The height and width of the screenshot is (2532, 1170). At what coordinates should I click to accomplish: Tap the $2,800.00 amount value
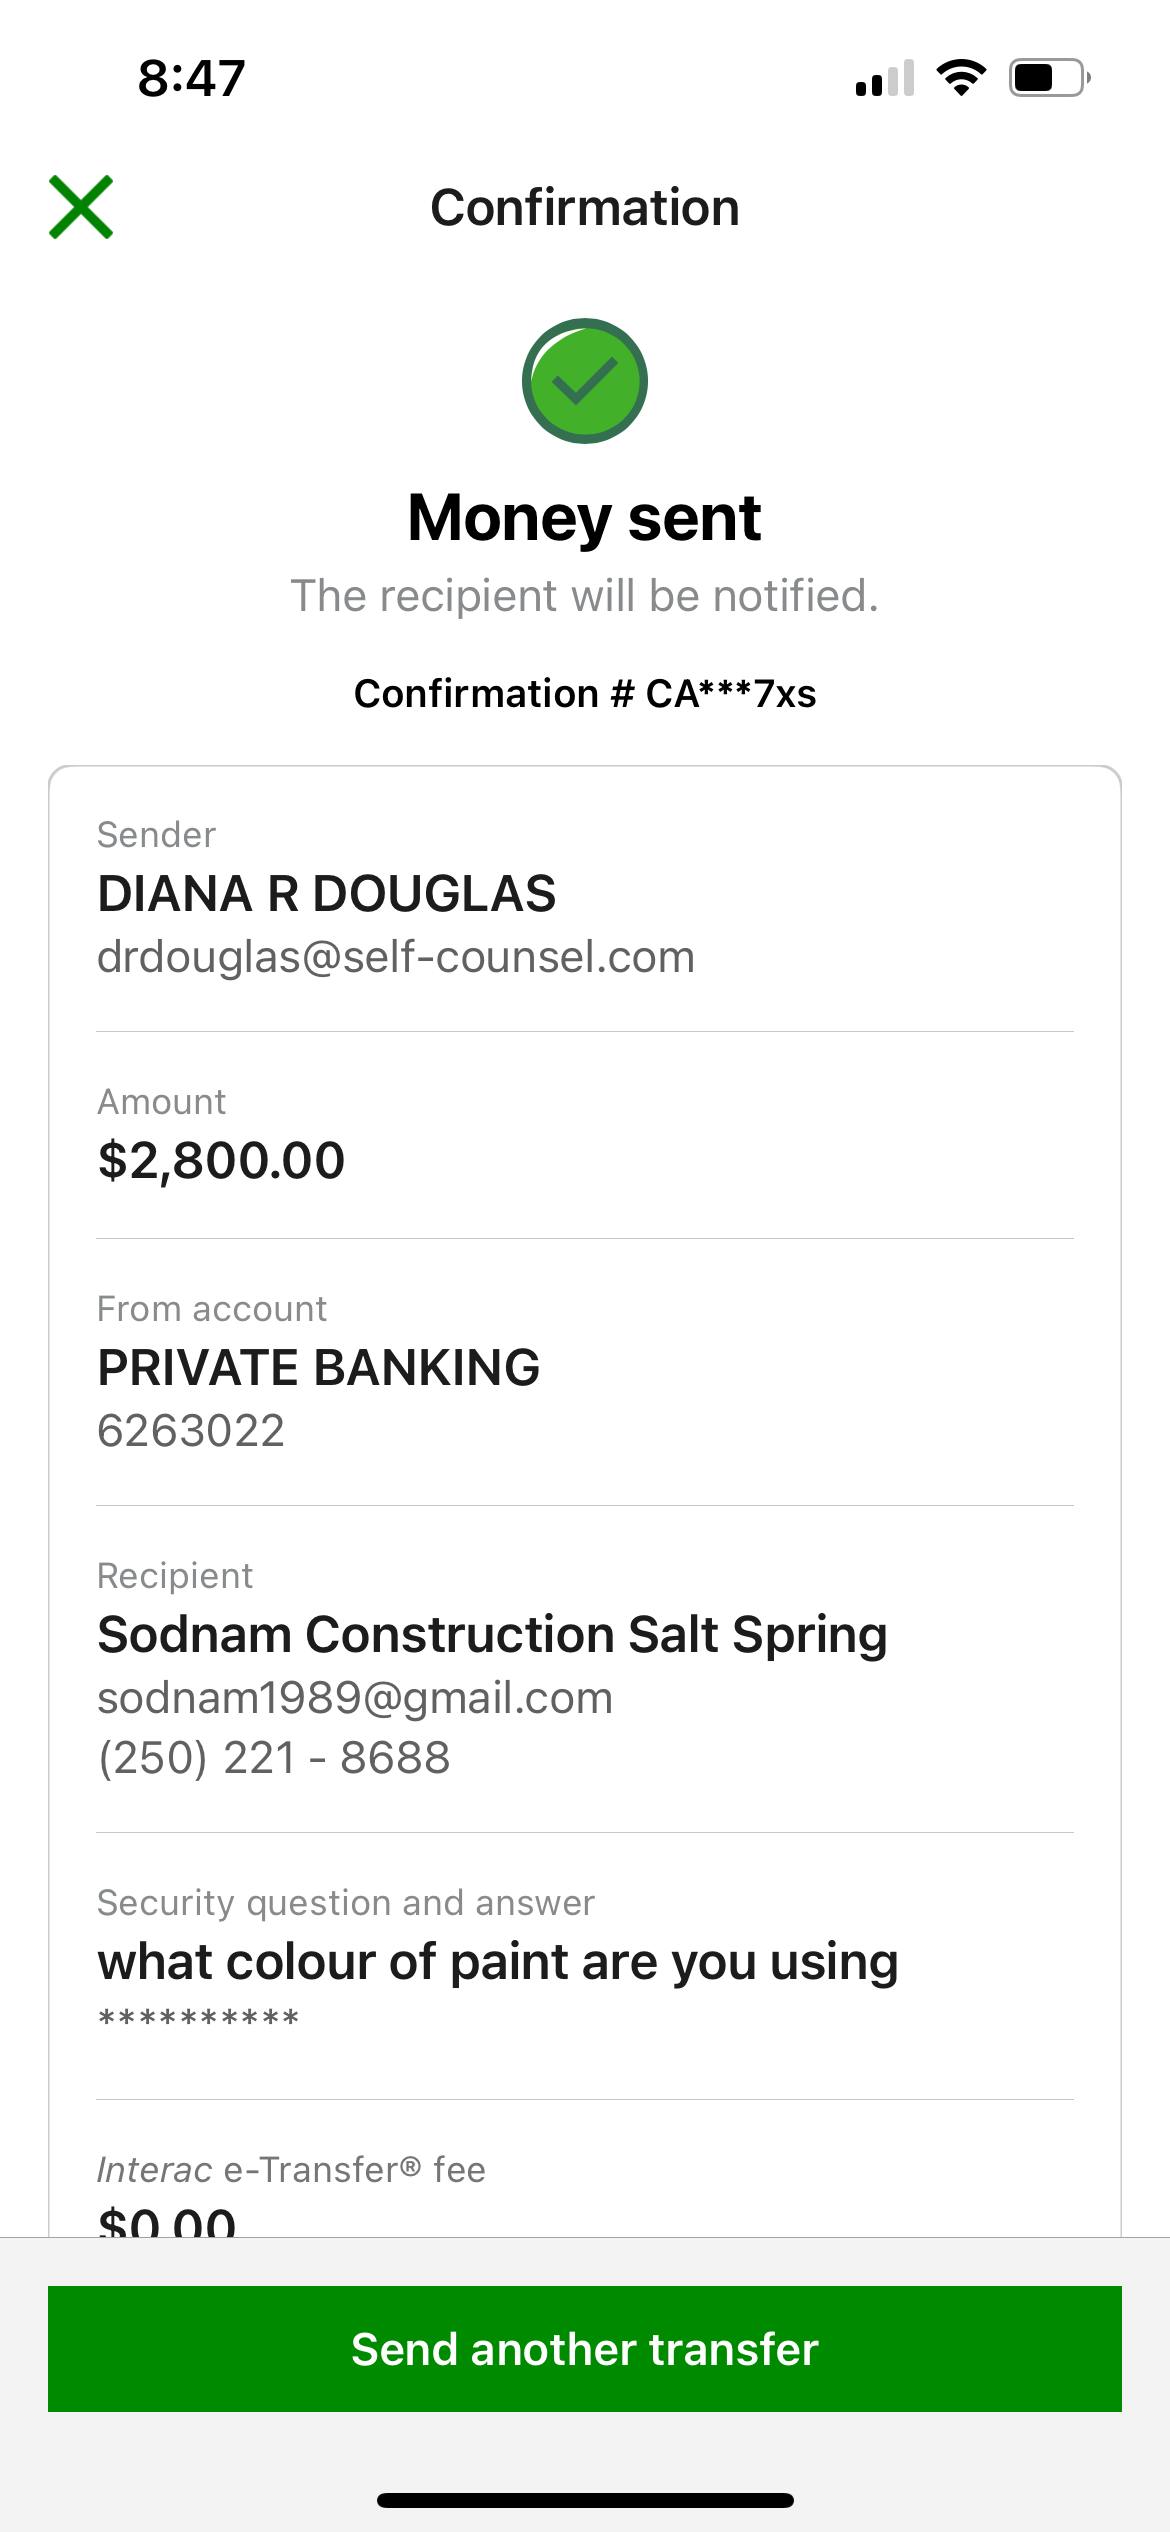221,1160
